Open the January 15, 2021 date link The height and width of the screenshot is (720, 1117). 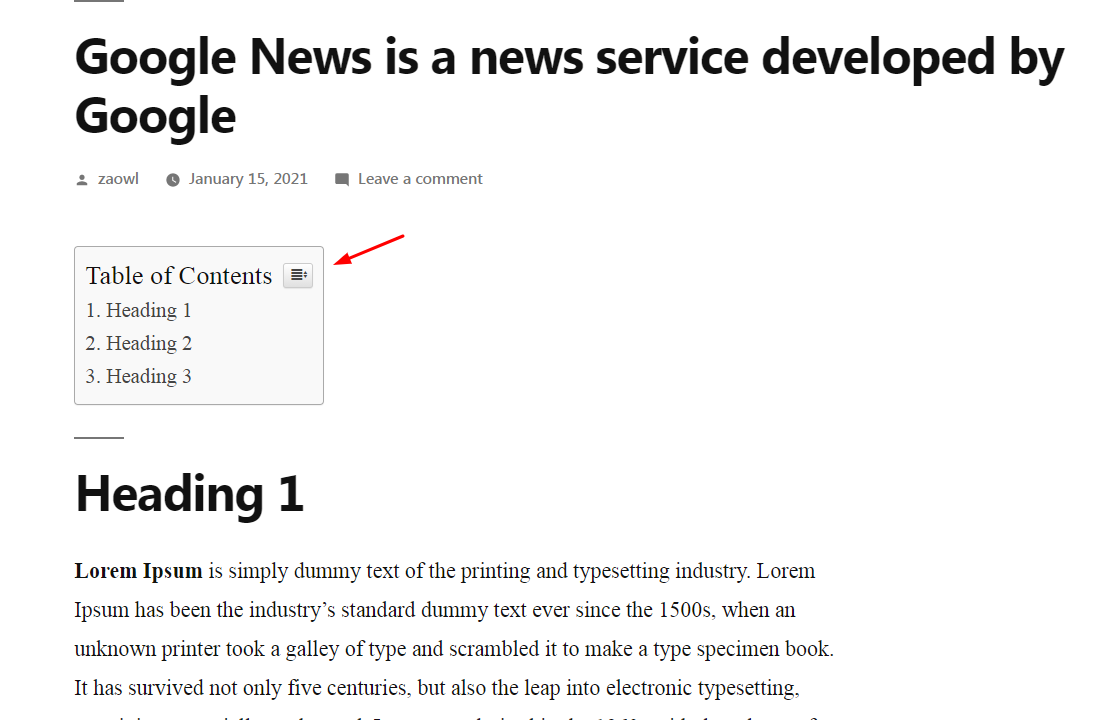tap(248, 179)
